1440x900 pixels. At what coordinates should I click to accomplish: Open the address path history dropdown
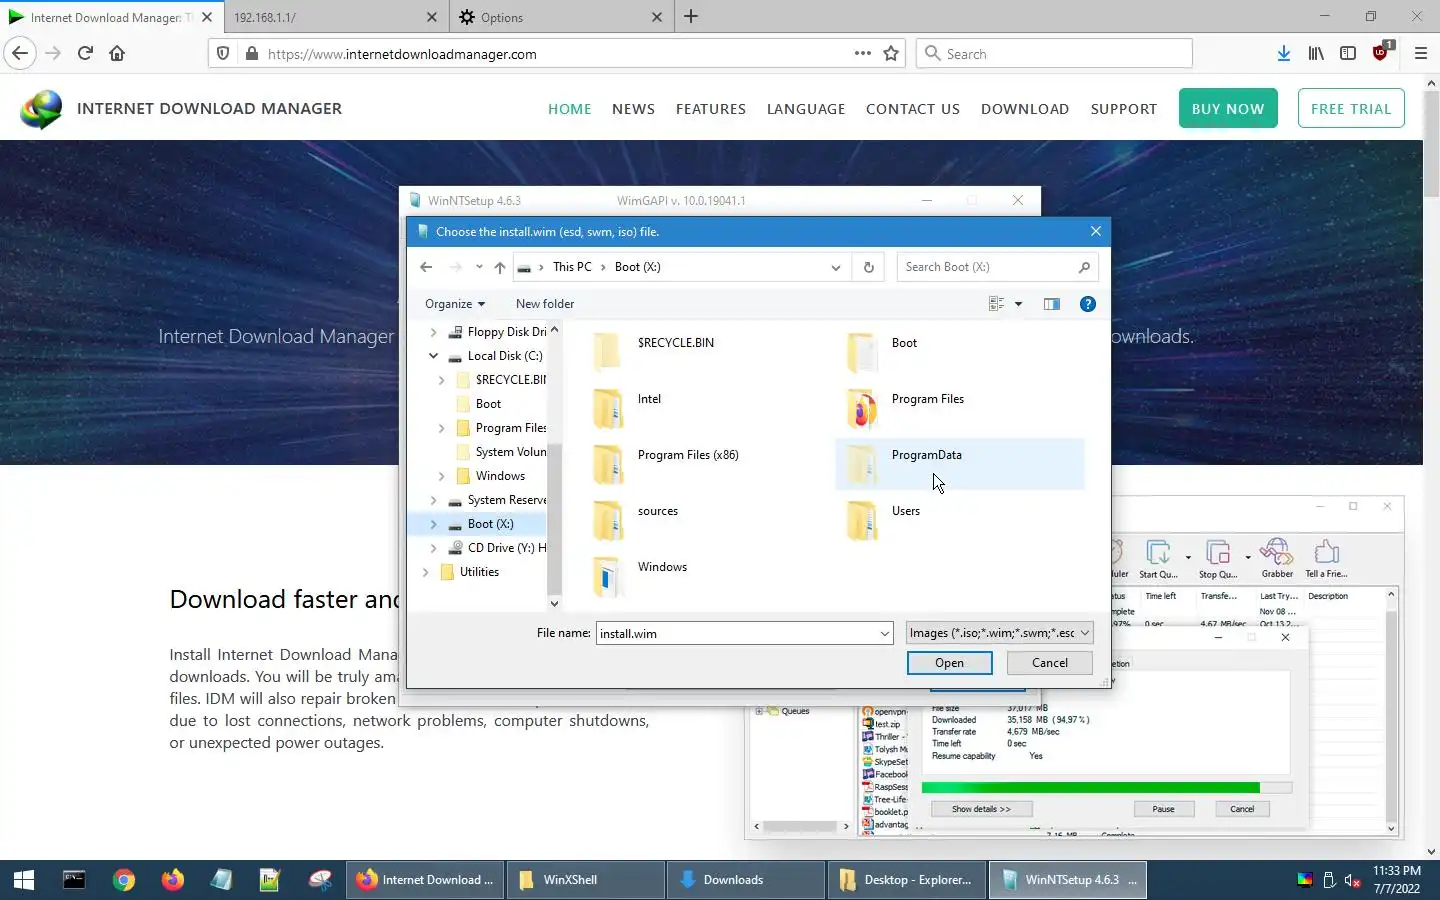[x=836, y=267]
